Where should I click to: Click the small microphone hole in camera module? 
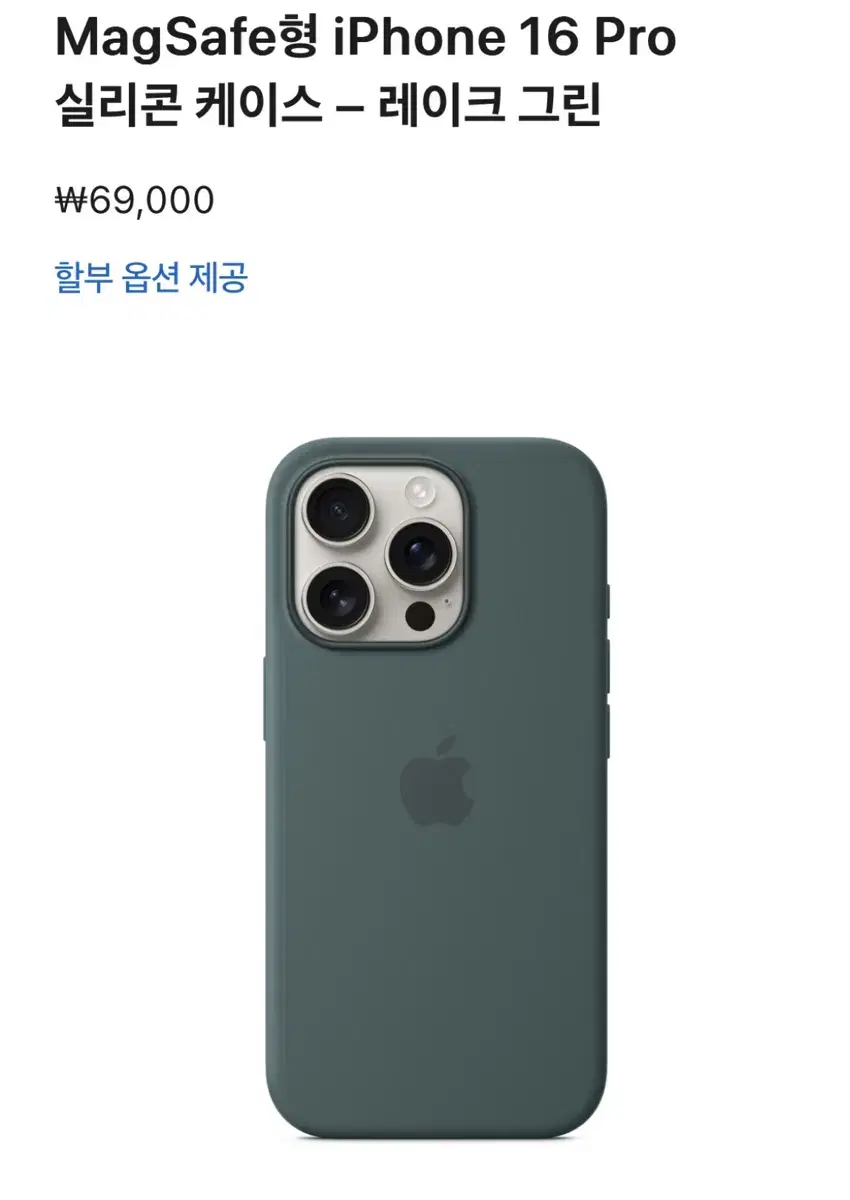pyautogui.click(x=446, y=603)
